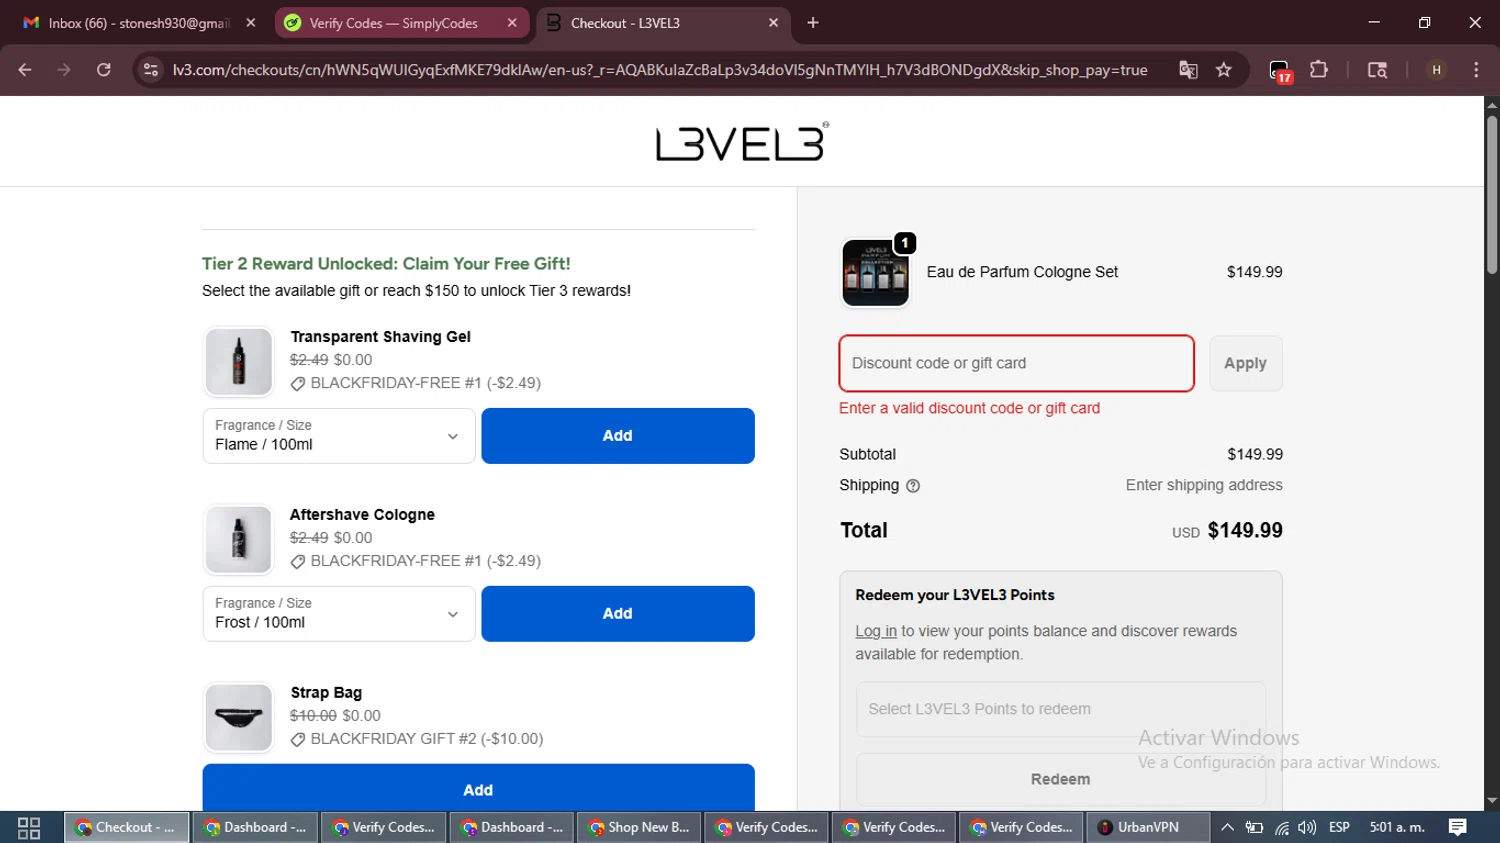Open the Checkout taskbar window
The height and width of the screenshot is (843, 1500).
(126, 827)
